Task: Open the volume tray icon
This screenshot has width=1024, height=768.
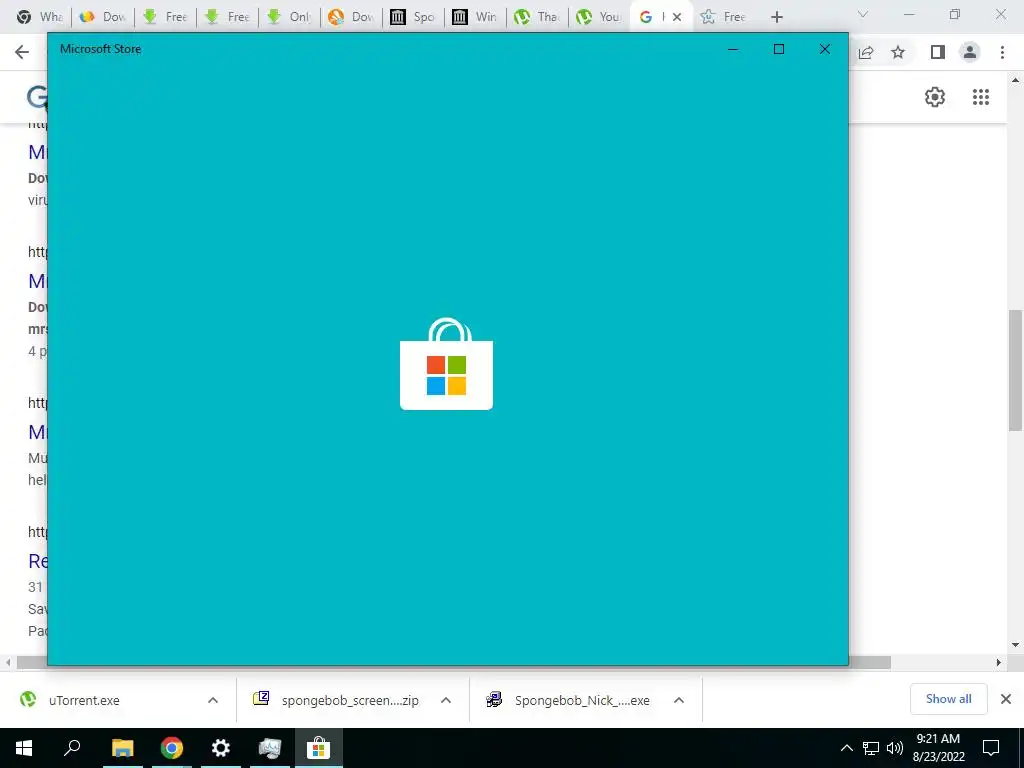Action: click(895, 748)
